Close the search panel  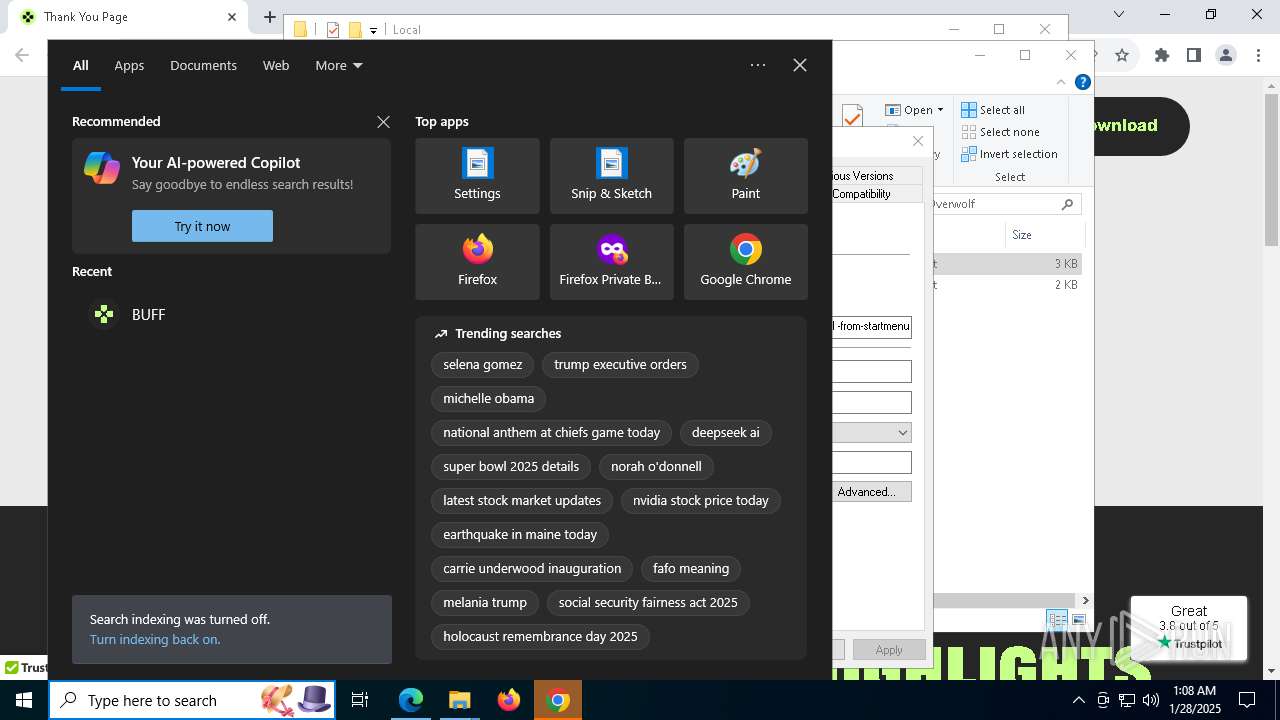(800, 65)
